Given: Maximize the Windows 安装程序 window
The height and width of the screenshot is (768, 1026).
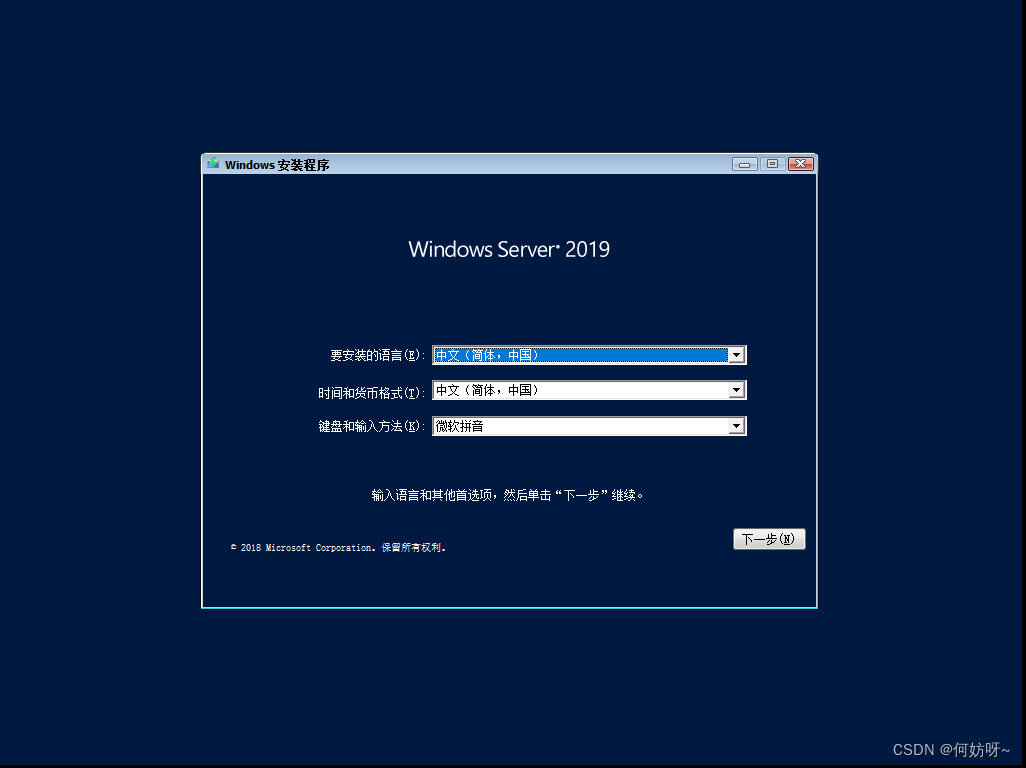Looking at the screenshot, I should [x=773, y=164].
